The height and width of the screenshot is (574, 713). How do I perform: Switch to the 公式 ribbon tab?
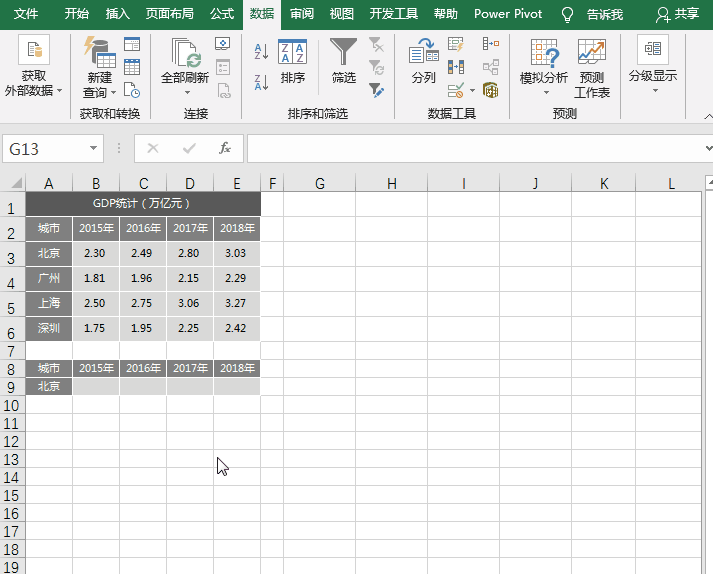222,14
